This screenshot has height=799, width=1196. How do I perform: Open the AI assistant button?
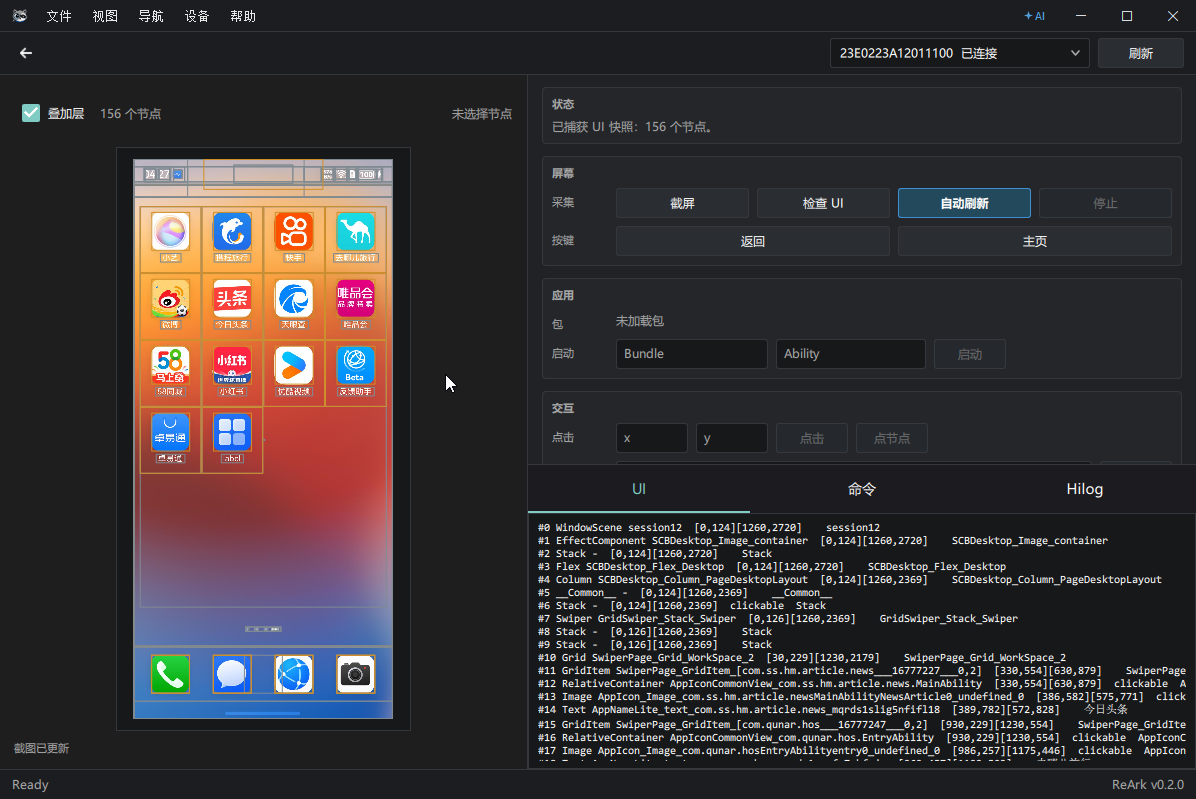[1034, 16]
